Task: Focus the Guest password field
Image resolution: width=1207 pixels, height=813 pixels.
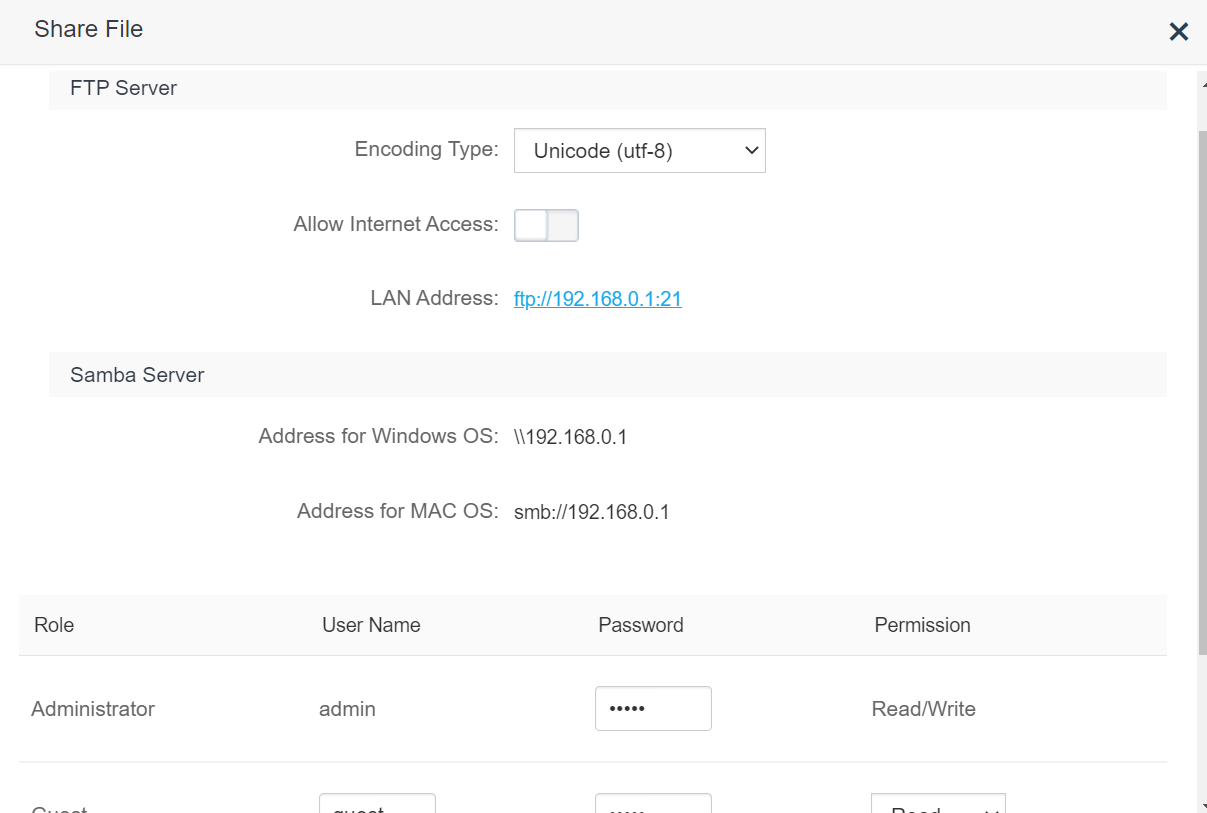Action: coord(653,805)
